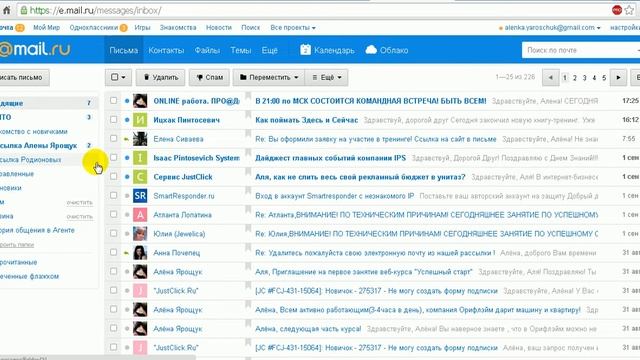Select checkbox for Анна Почепец email
This screenshot has height=360, width=640.
[x=113, y=252]
